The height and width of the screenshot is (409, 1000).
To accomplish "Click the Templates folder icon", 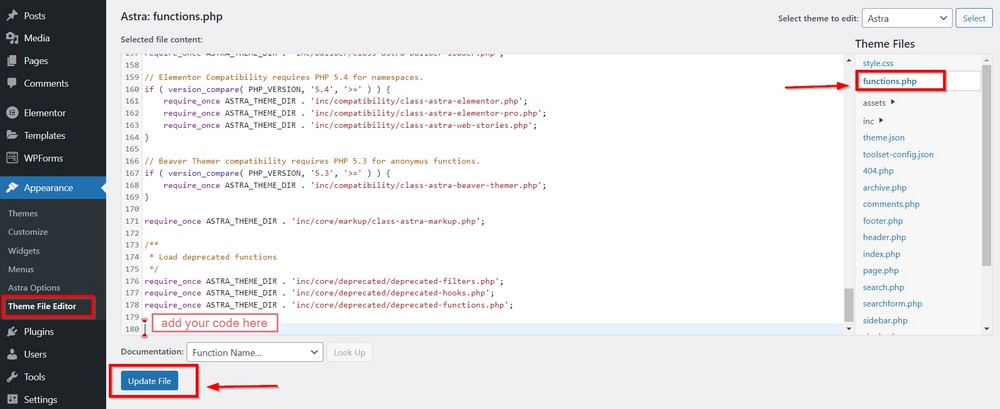I will tap(11, 135).
